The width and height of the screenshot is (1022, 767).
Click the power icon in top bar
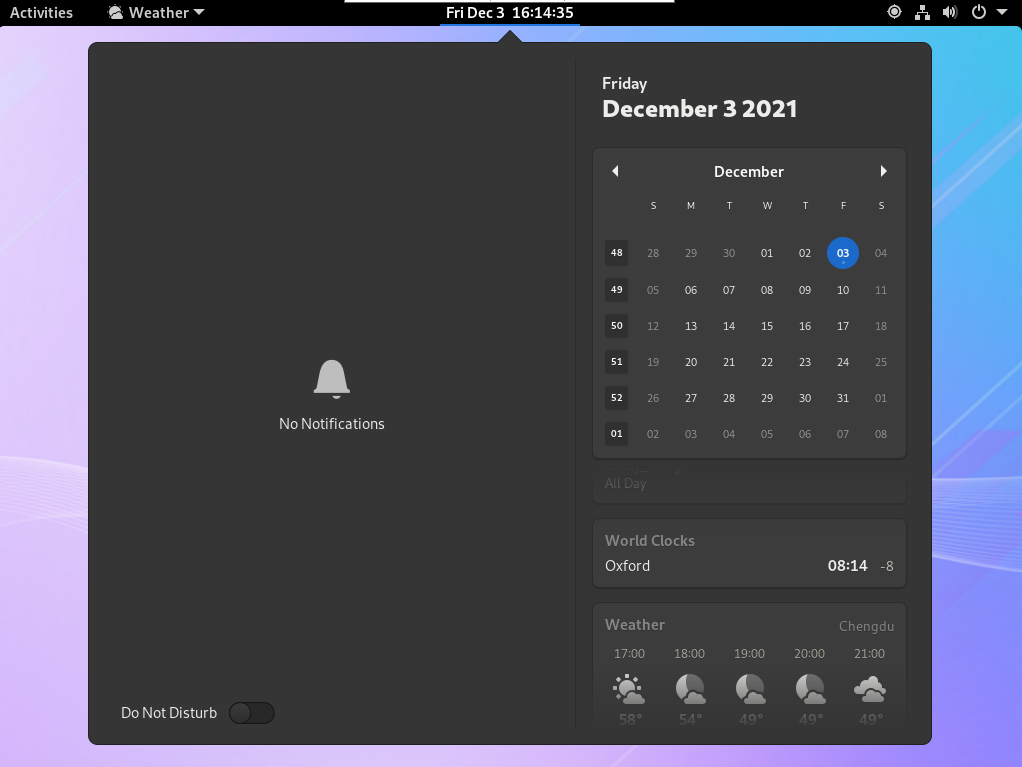pos(979,13)
